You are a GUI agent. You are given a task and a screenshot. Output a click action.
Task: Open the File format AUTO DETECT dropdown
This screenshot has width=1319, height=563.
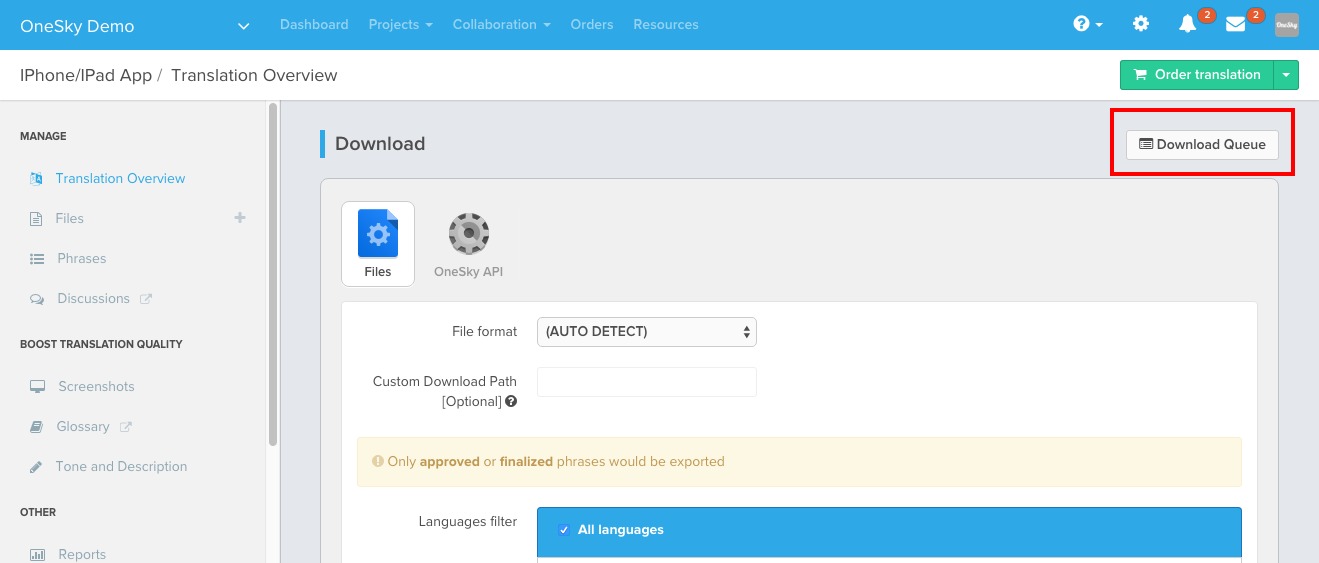[x=647, y=332]
